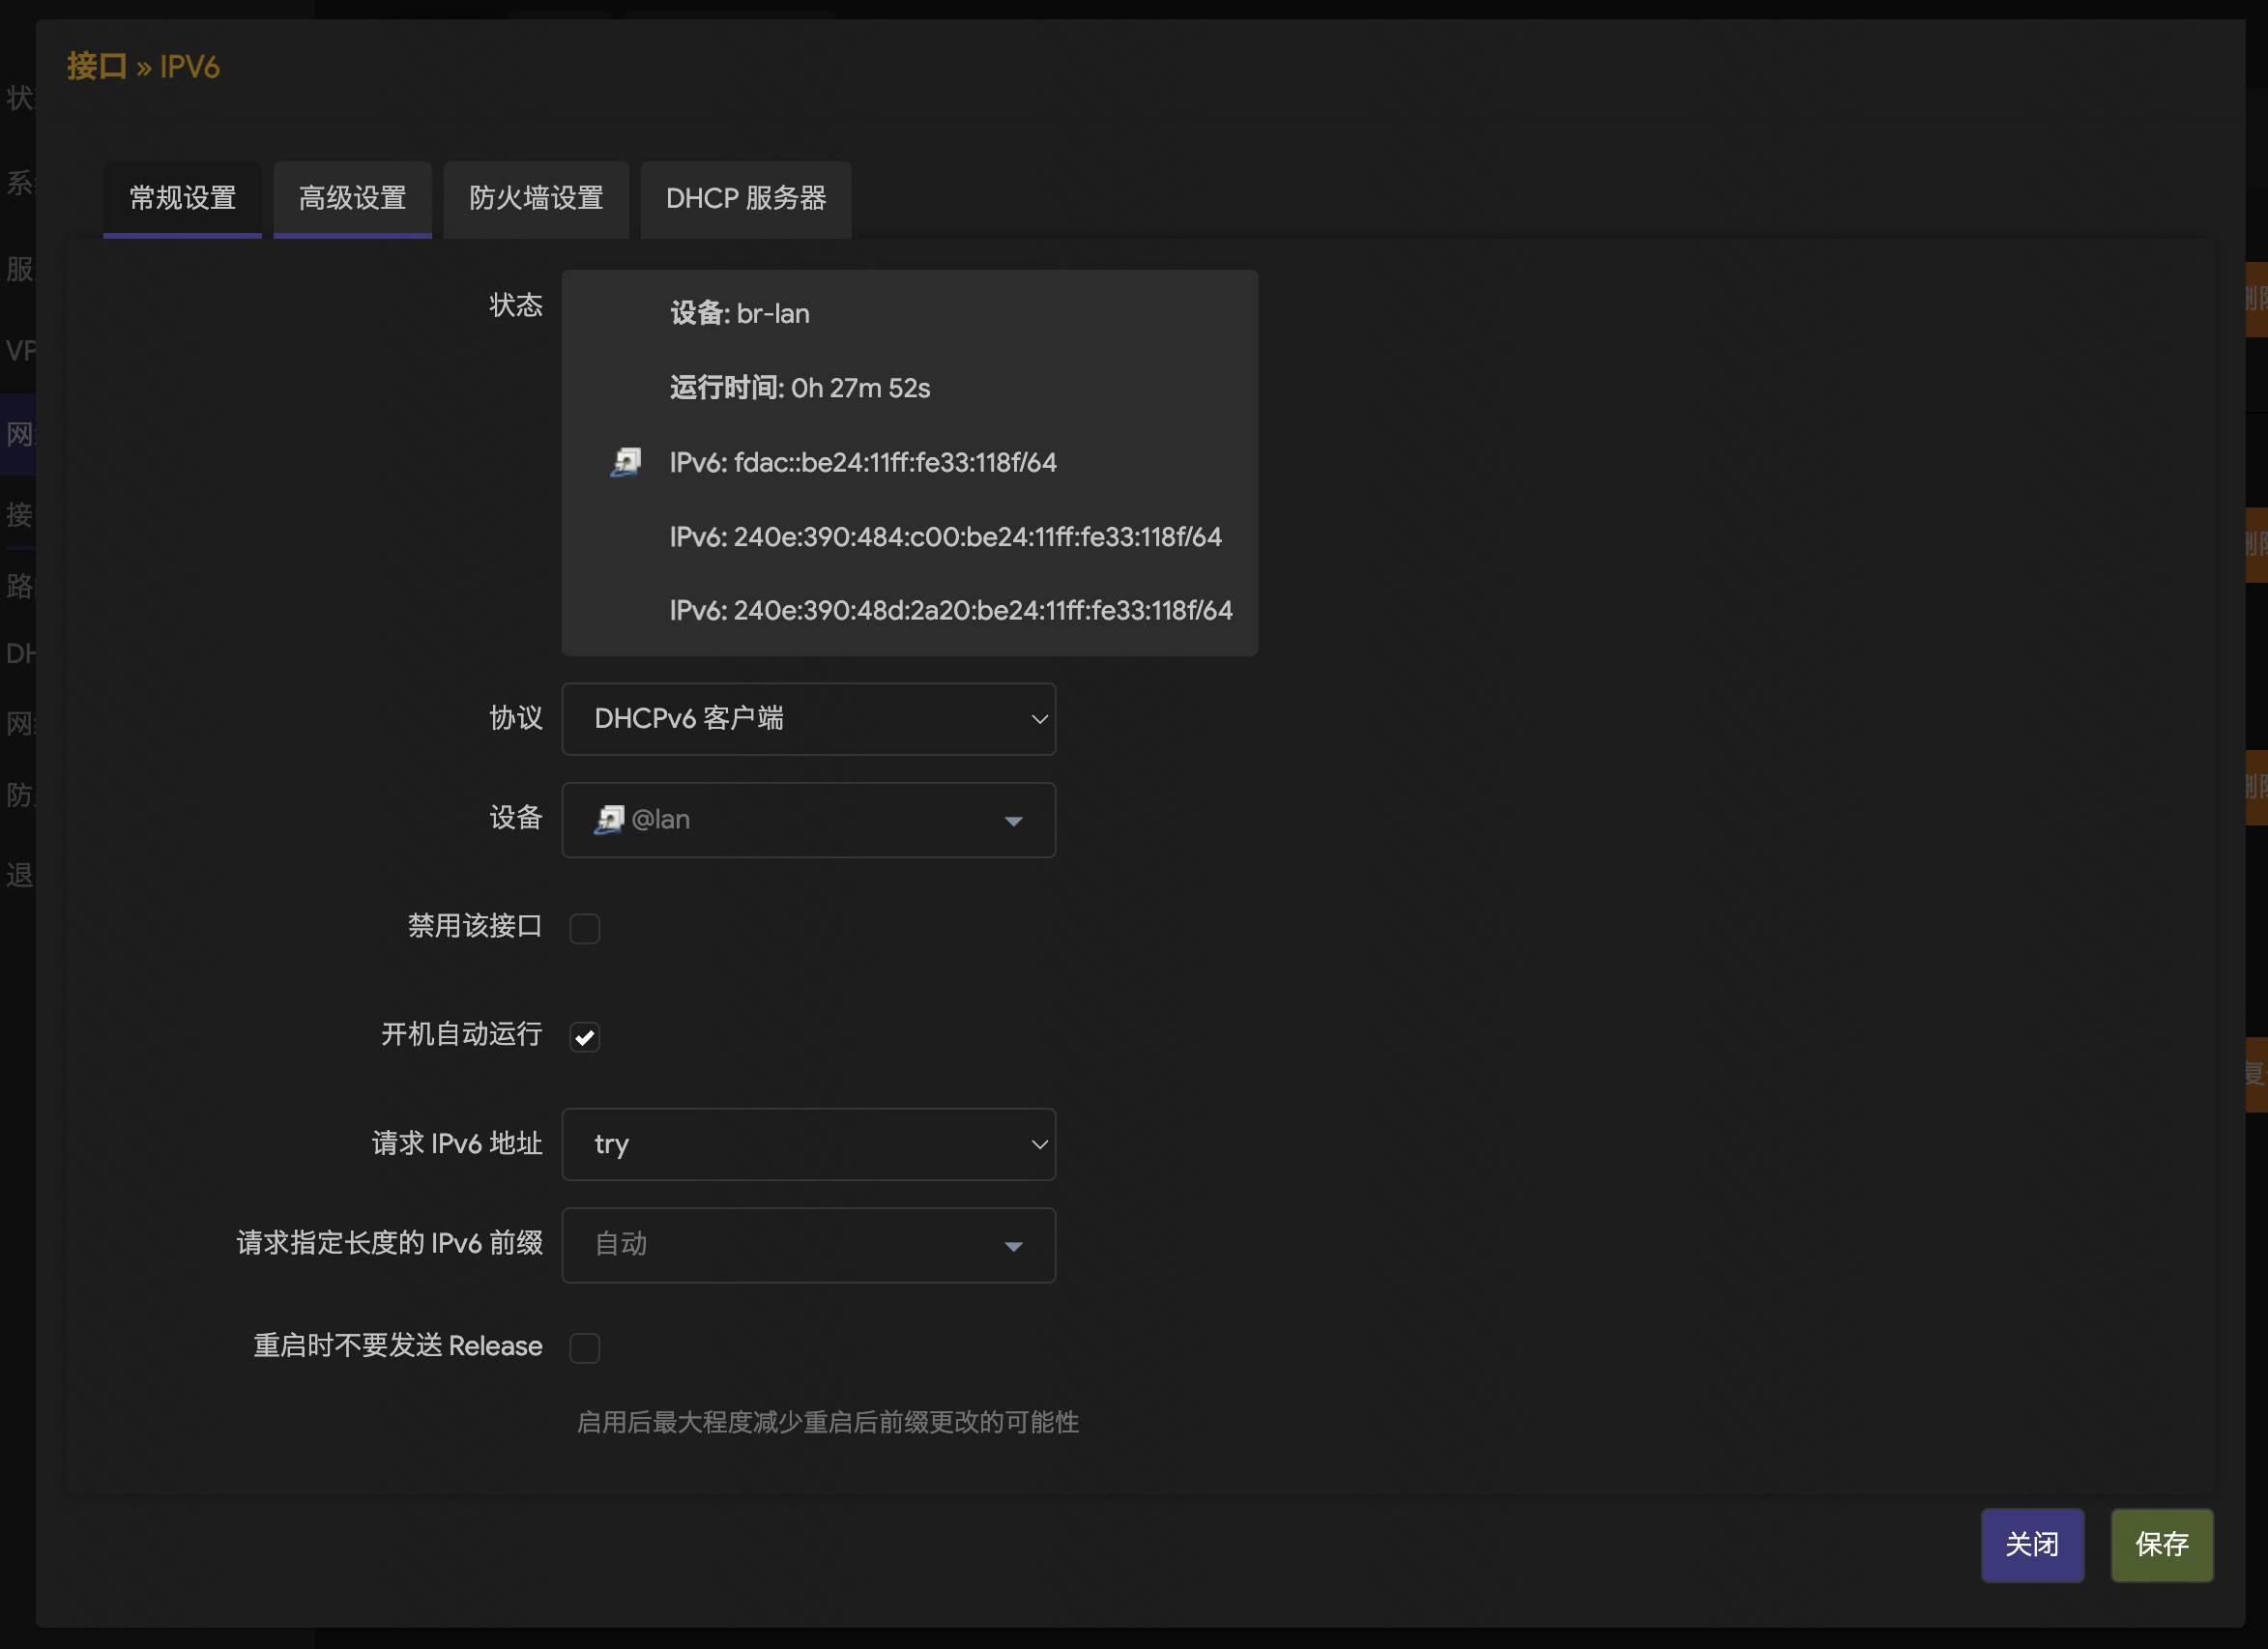The image size is (2268, 1649).
Task: Select the 常规设置 tab
Action: (x=182, y=199)
